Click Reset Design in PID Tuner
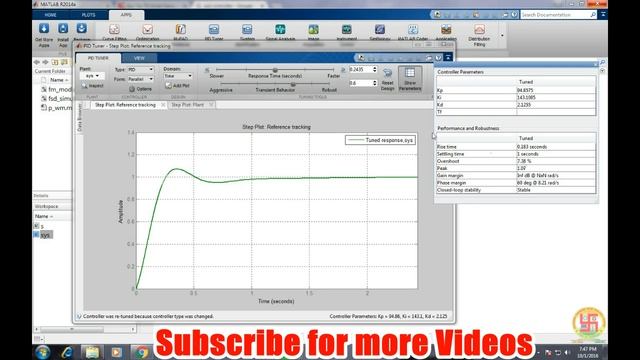Viewport: 640px width, 360px height. point(387,79)
